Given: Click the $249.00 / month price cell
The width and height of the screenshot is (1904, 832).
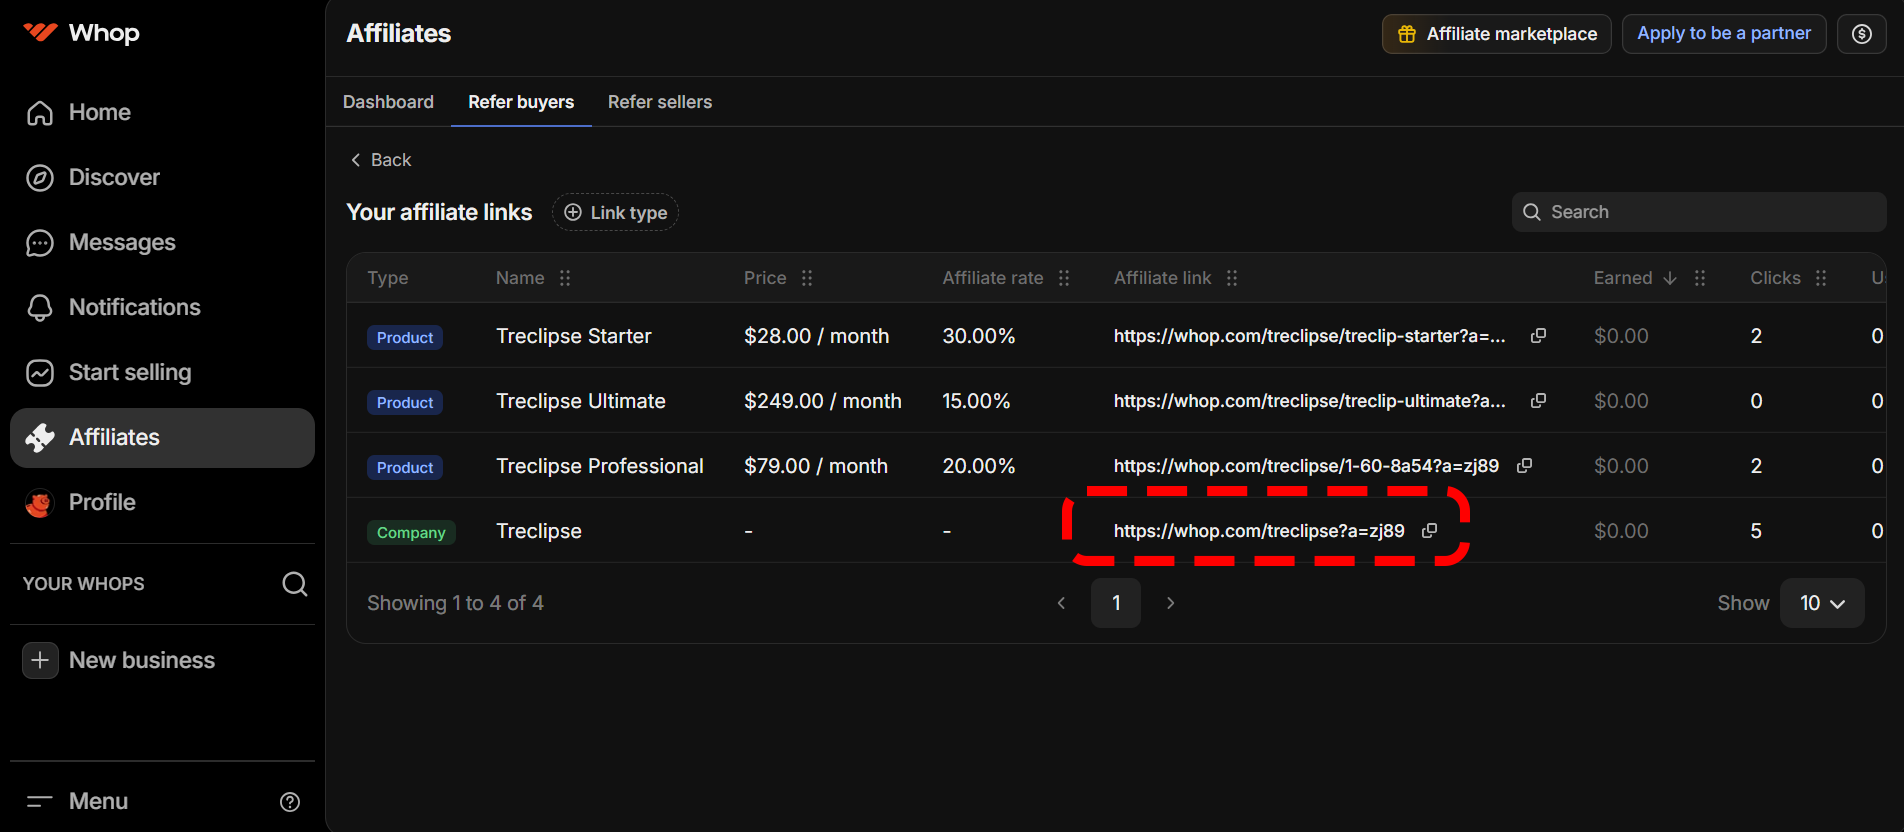Looking at the screenshot, I should (823, 401).
